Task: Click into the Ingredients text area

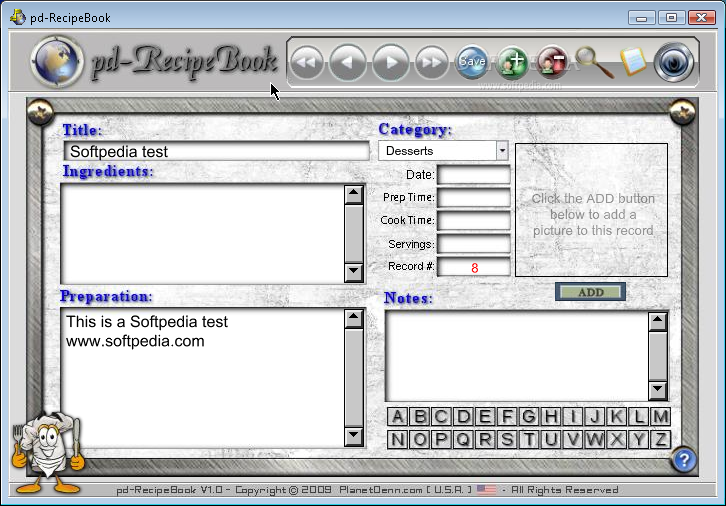Action: point(203,233)
